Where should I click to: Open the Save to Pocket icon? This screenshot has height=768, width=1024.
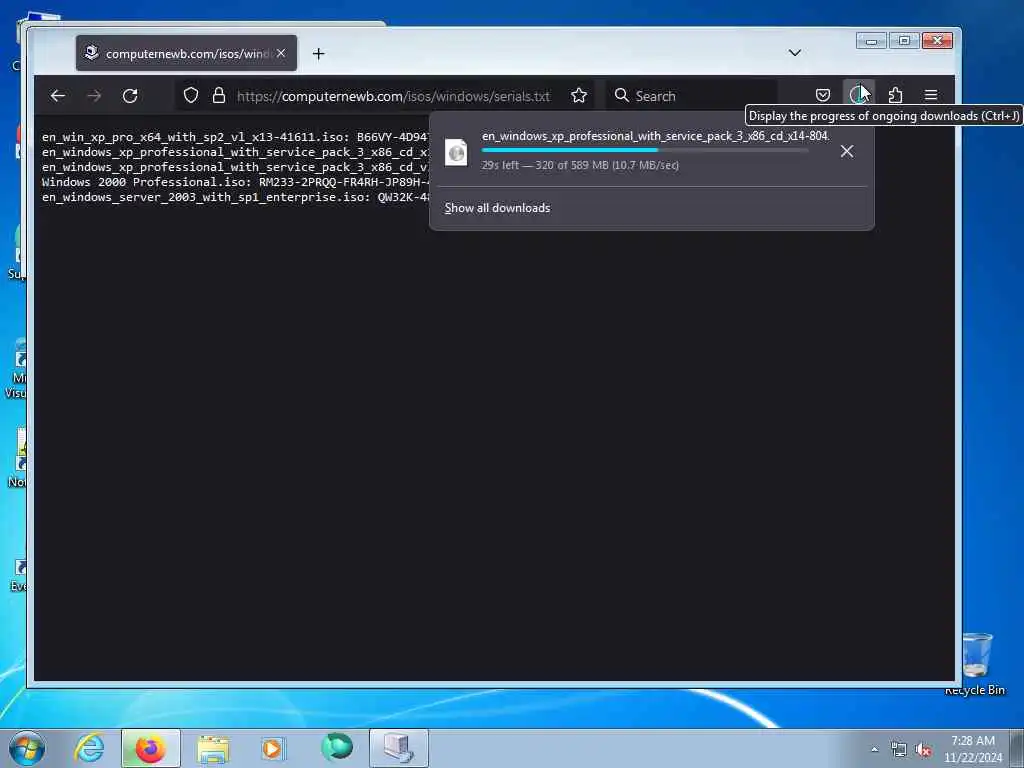point(823,95)
